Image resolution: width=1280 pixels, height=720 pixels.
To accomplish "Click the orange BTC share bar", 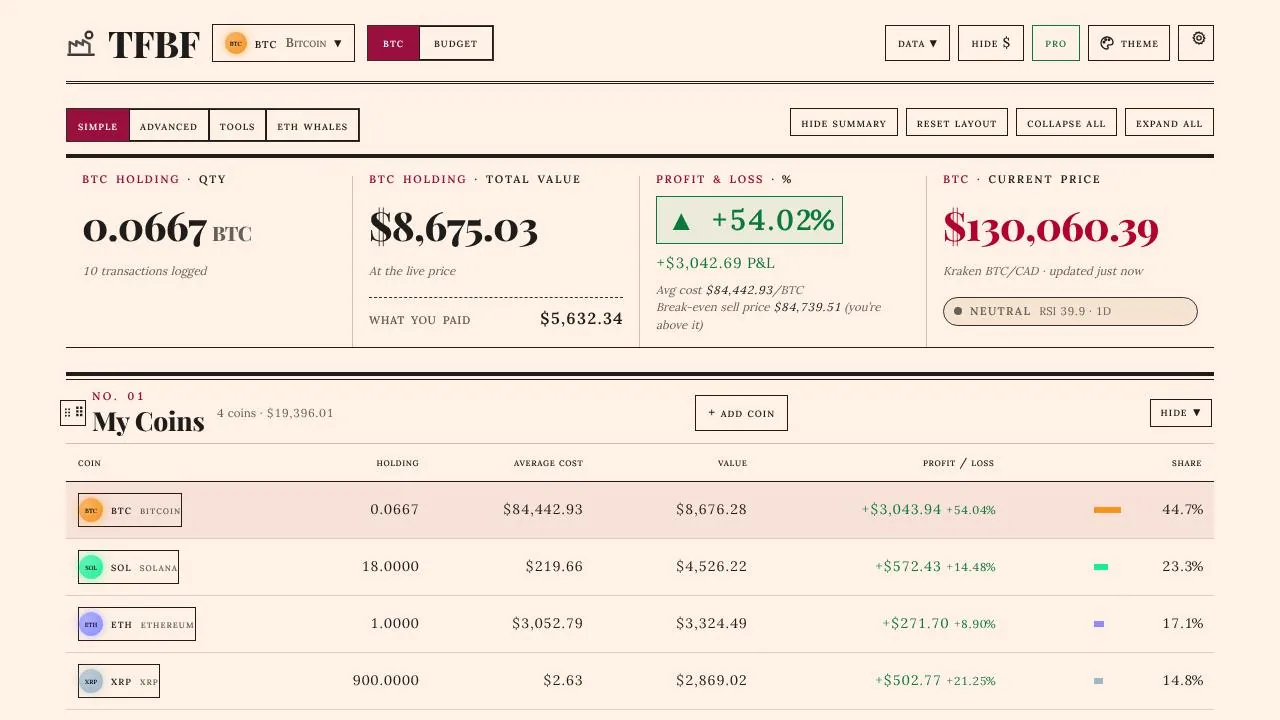I will (x=1107, y=510).
